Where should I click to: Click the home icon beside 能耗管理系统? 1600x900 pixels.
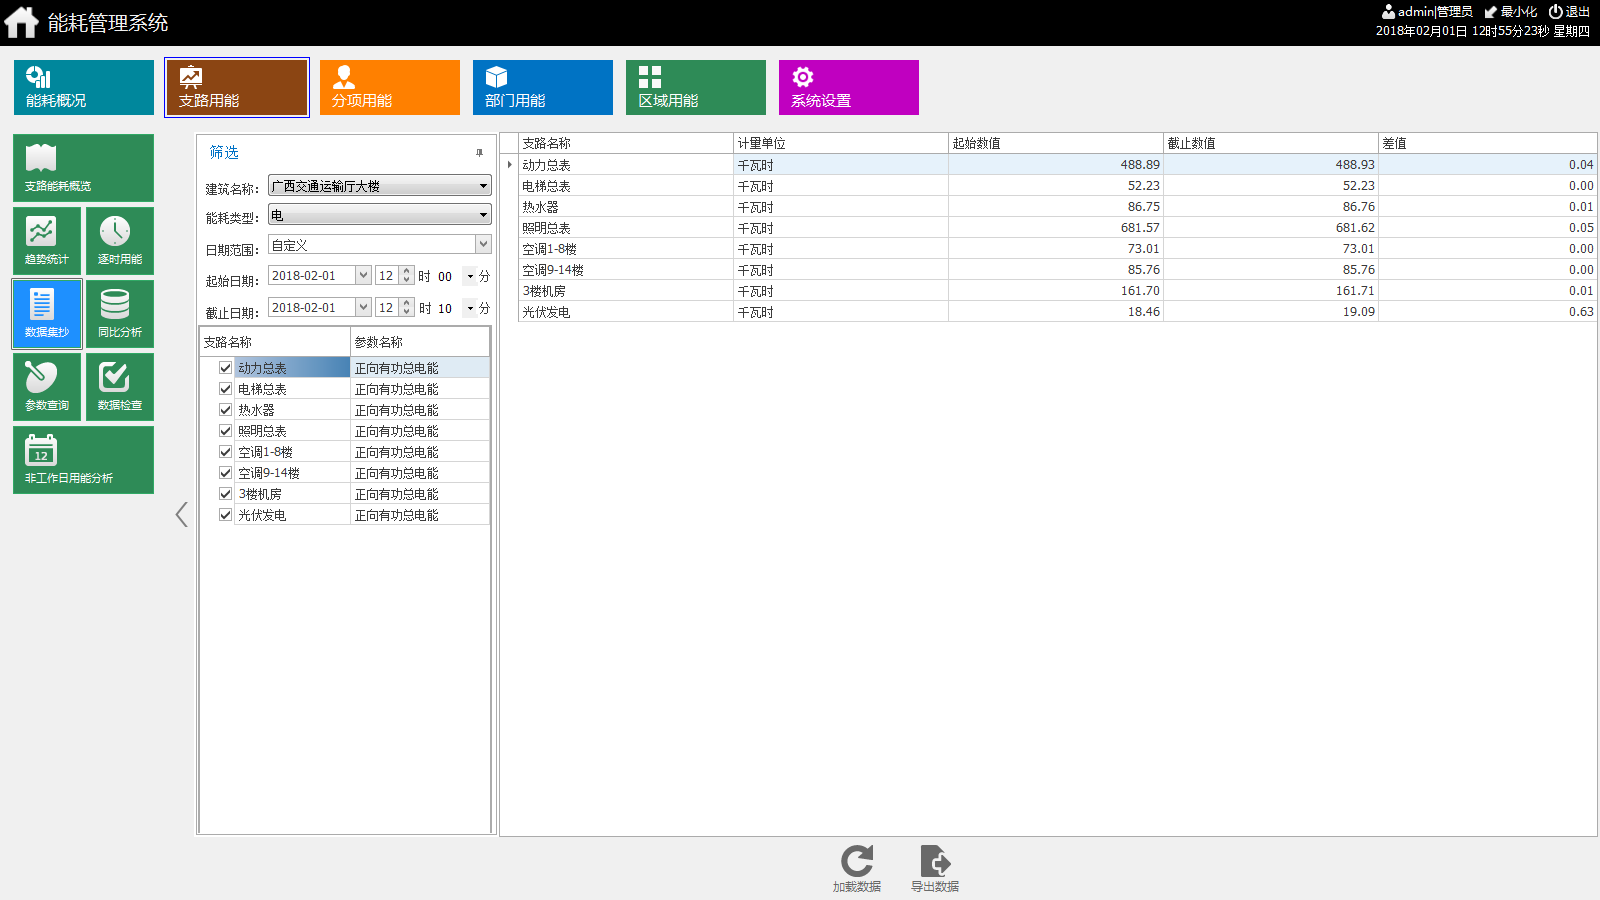click(21, 22)
